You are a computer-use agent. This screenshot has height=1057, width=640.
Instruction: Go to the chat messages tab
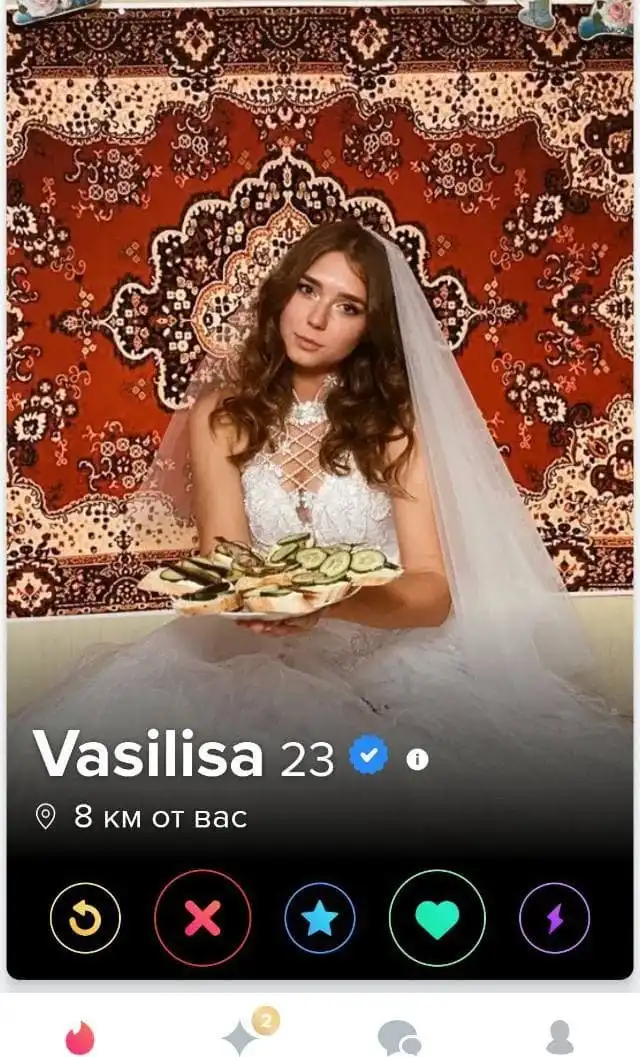(x=399, y=1038)
